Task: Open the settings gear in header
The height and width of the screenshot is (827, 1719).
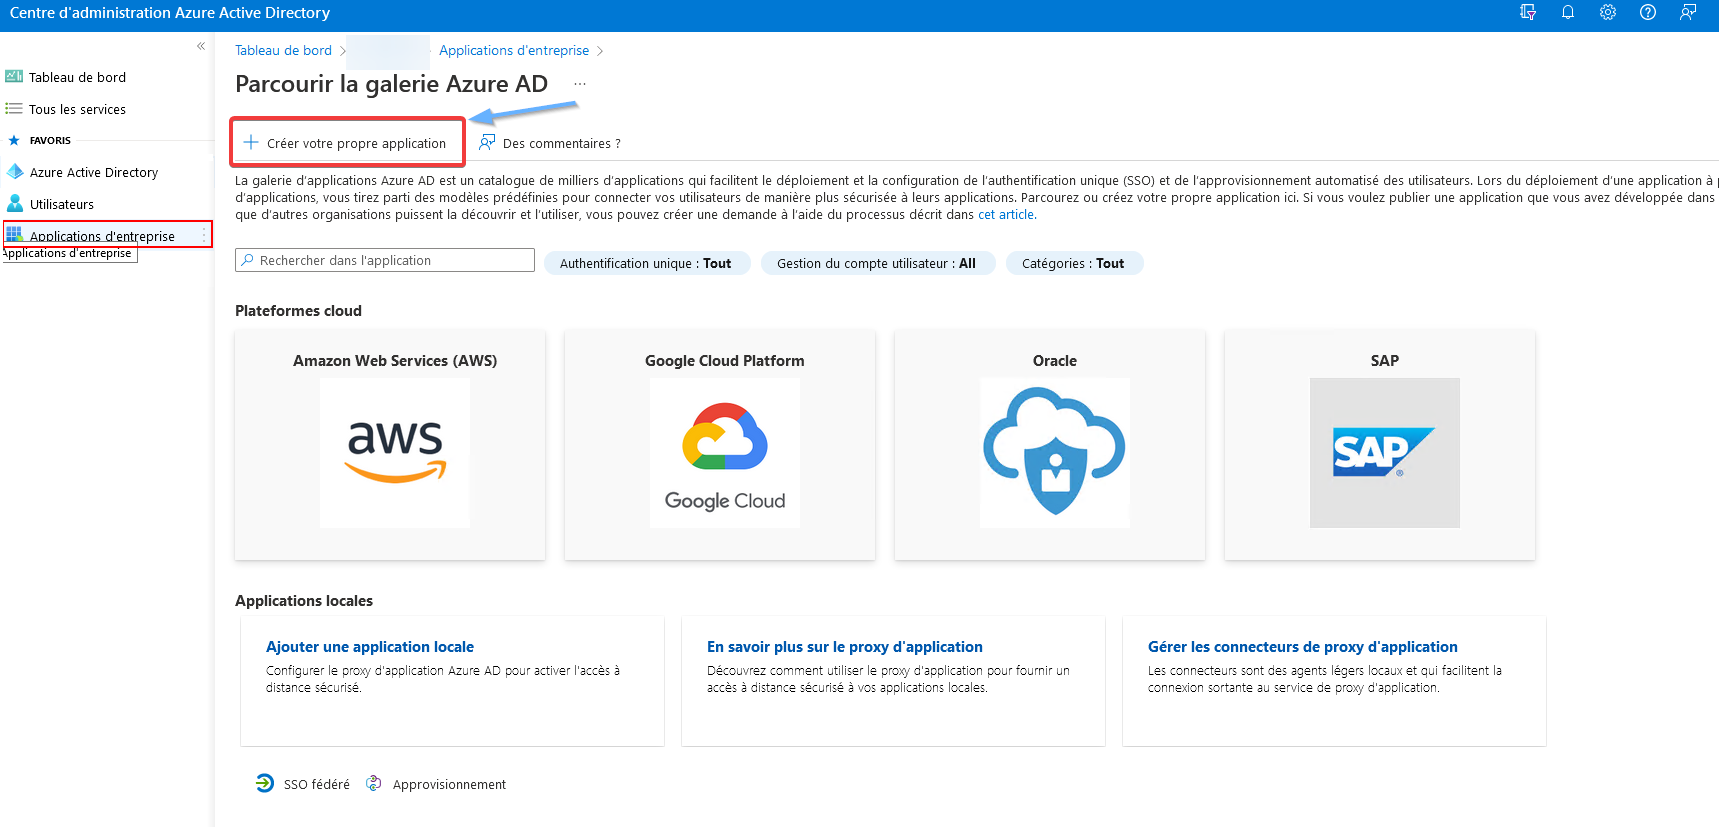Action: (1607, 13)
